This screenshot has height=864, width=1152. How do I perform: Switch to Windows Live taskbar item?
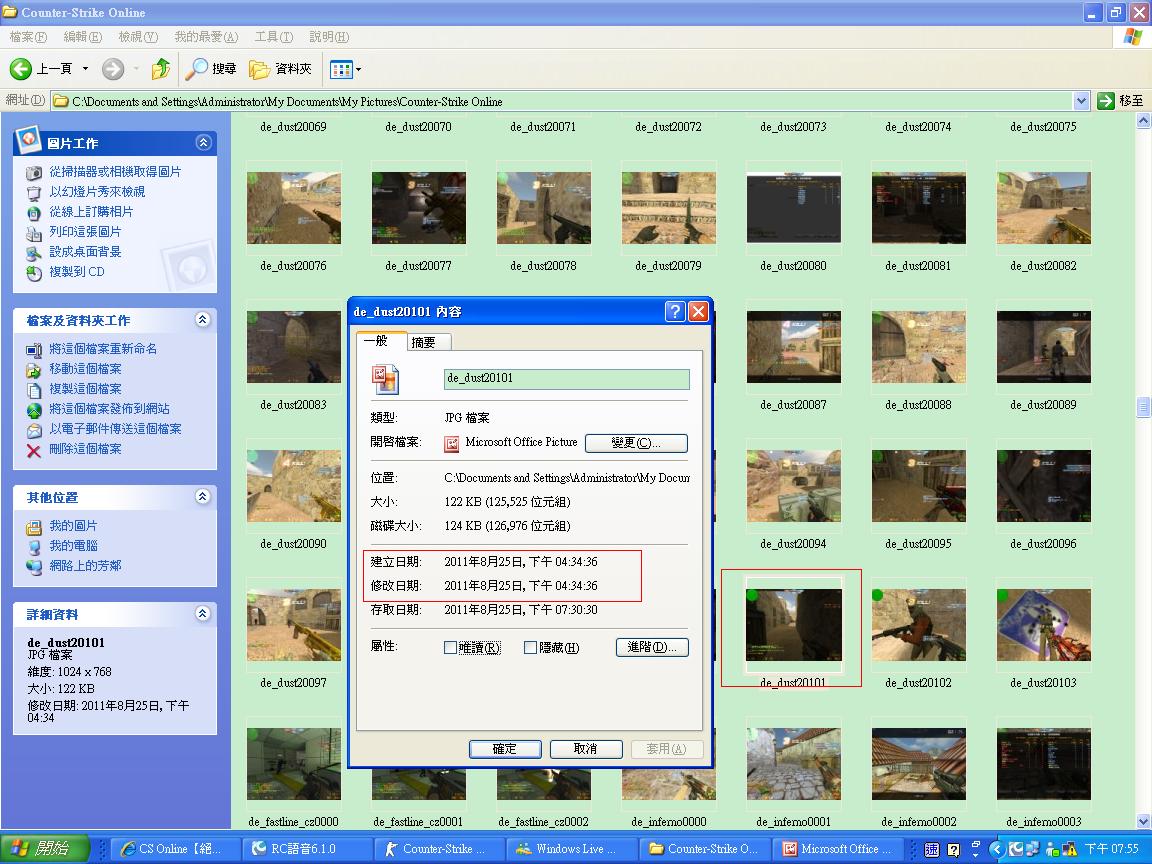click(x=572, y=849)
